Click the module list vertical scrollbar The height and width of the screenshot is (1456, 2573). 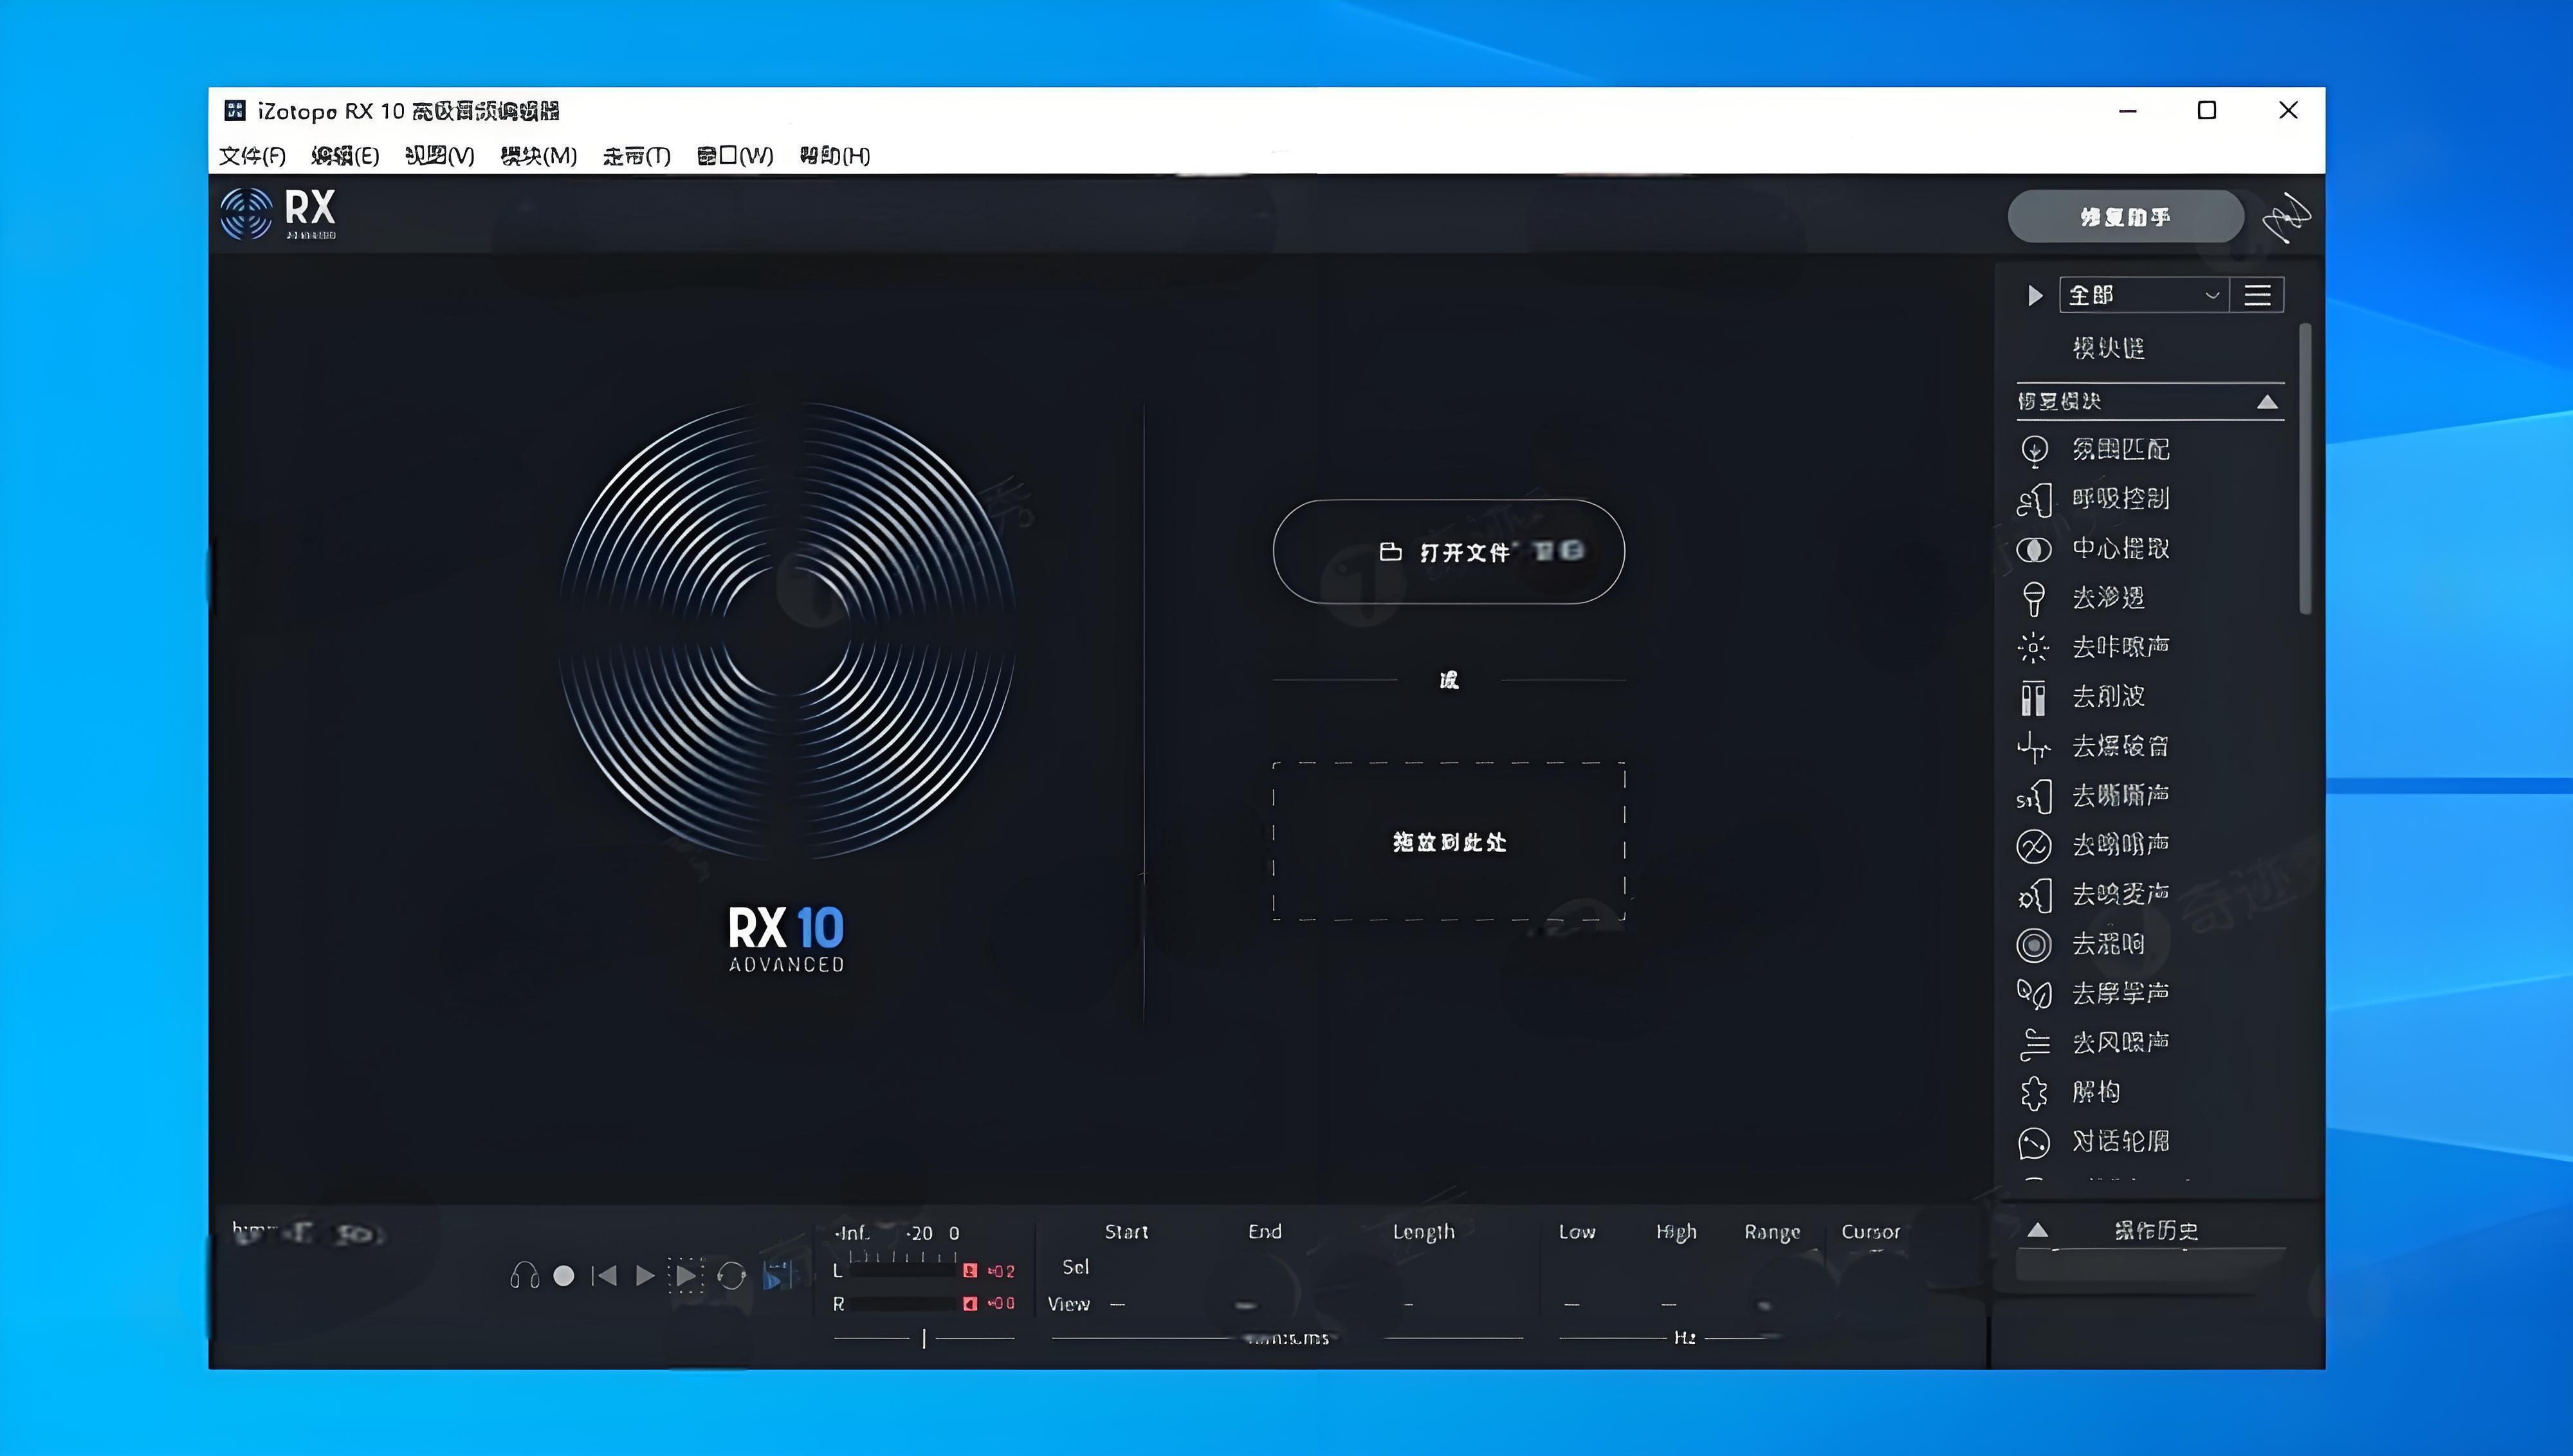[2305, 469]
